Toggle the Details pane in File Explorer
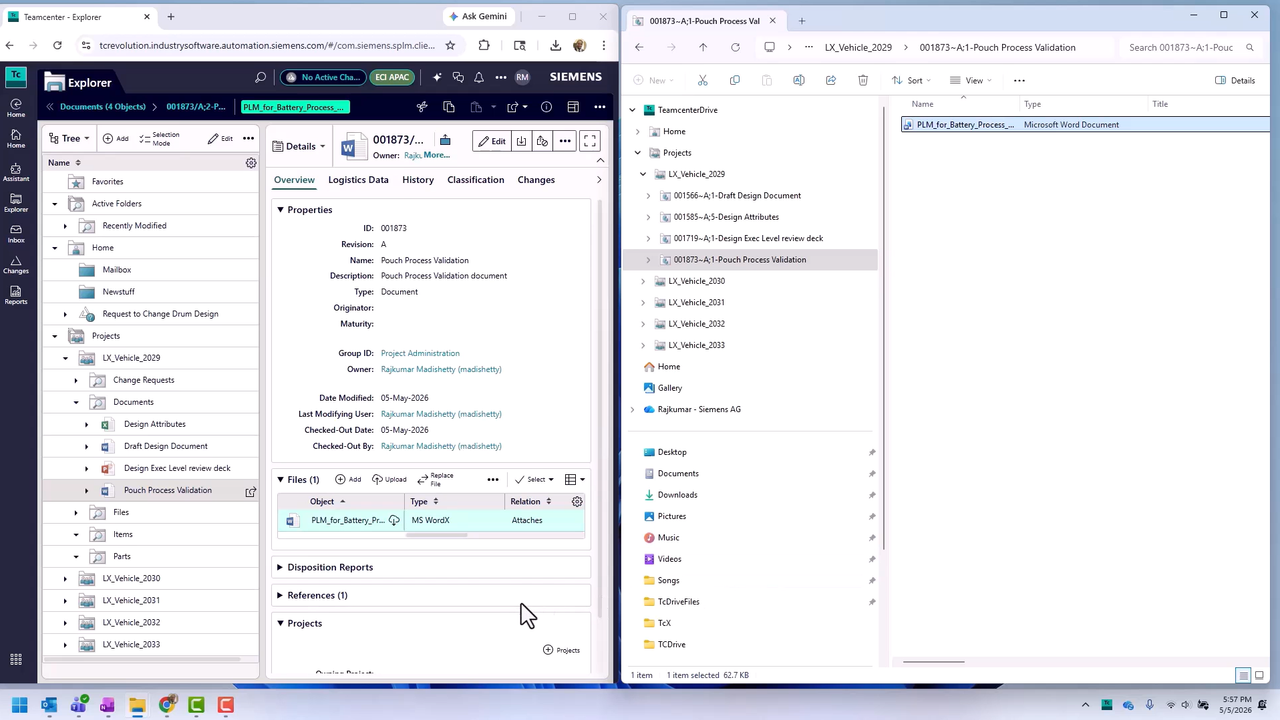1280x720 pixels. (x=1235, y=80)
